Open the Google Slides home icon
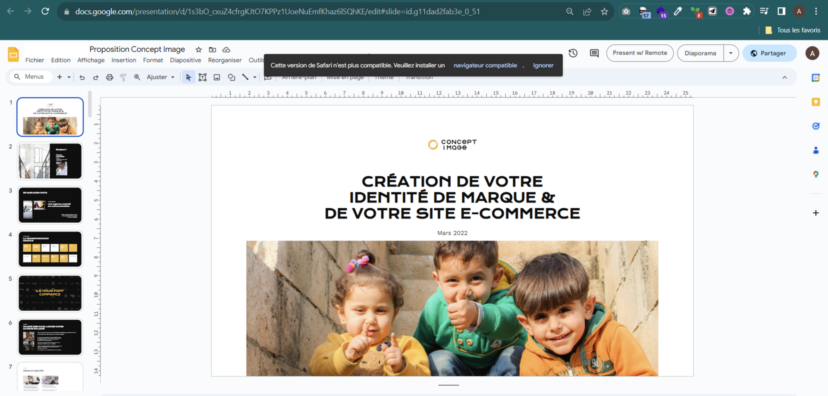Image resolution: width=828 pixels, height=396 pixels. pyautogui.click(x=13, y=54)
